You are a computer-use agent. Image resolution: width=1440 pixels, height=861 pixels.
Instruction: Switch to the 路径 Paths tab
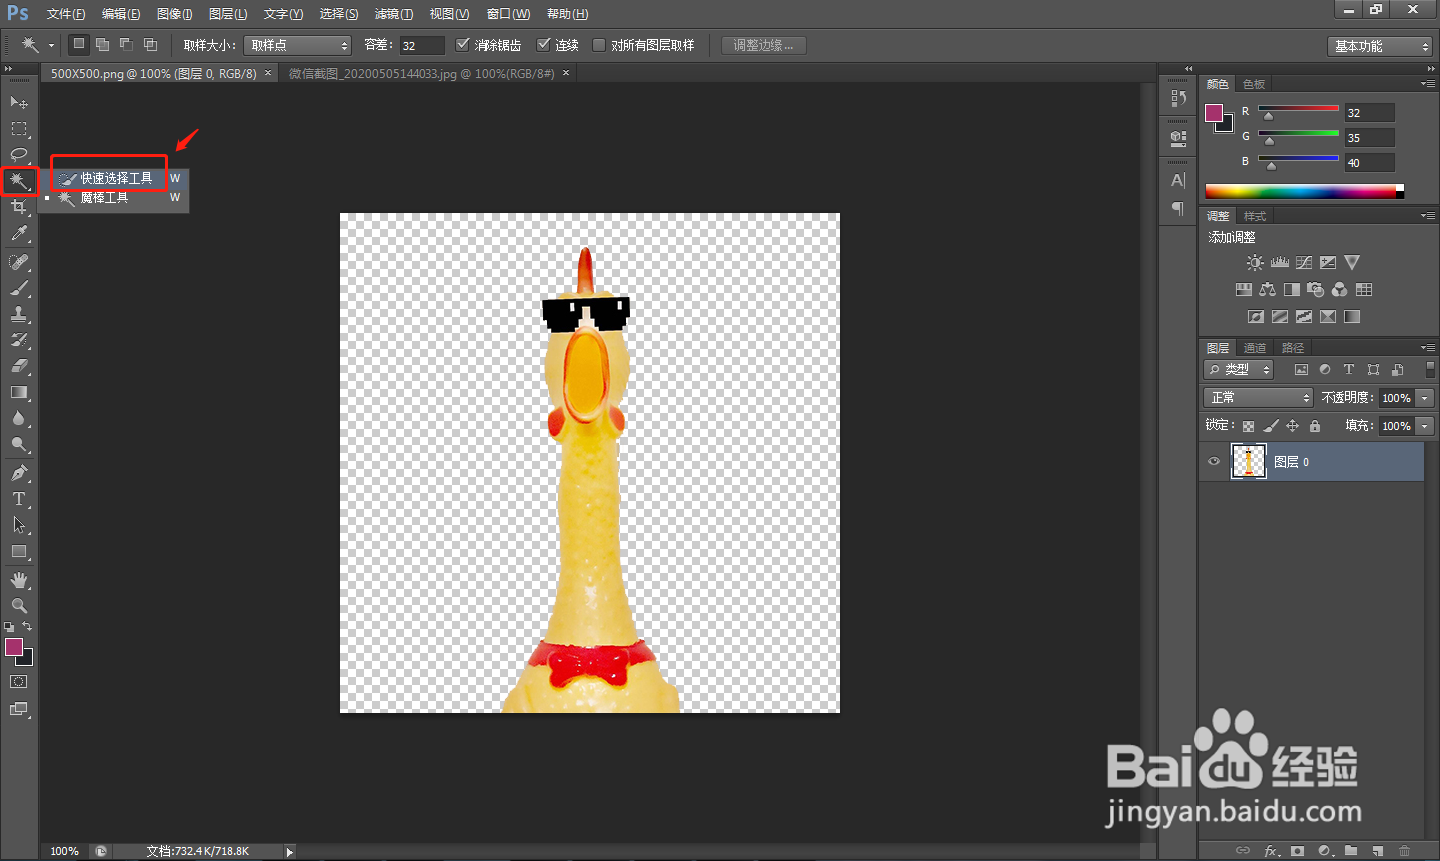pos(1293,348)
